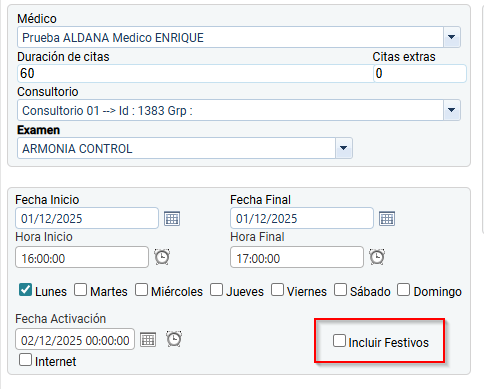The image size is (484, 389).
Task: Click the Hora Inicio label
Action: click(x=44, y=237)
